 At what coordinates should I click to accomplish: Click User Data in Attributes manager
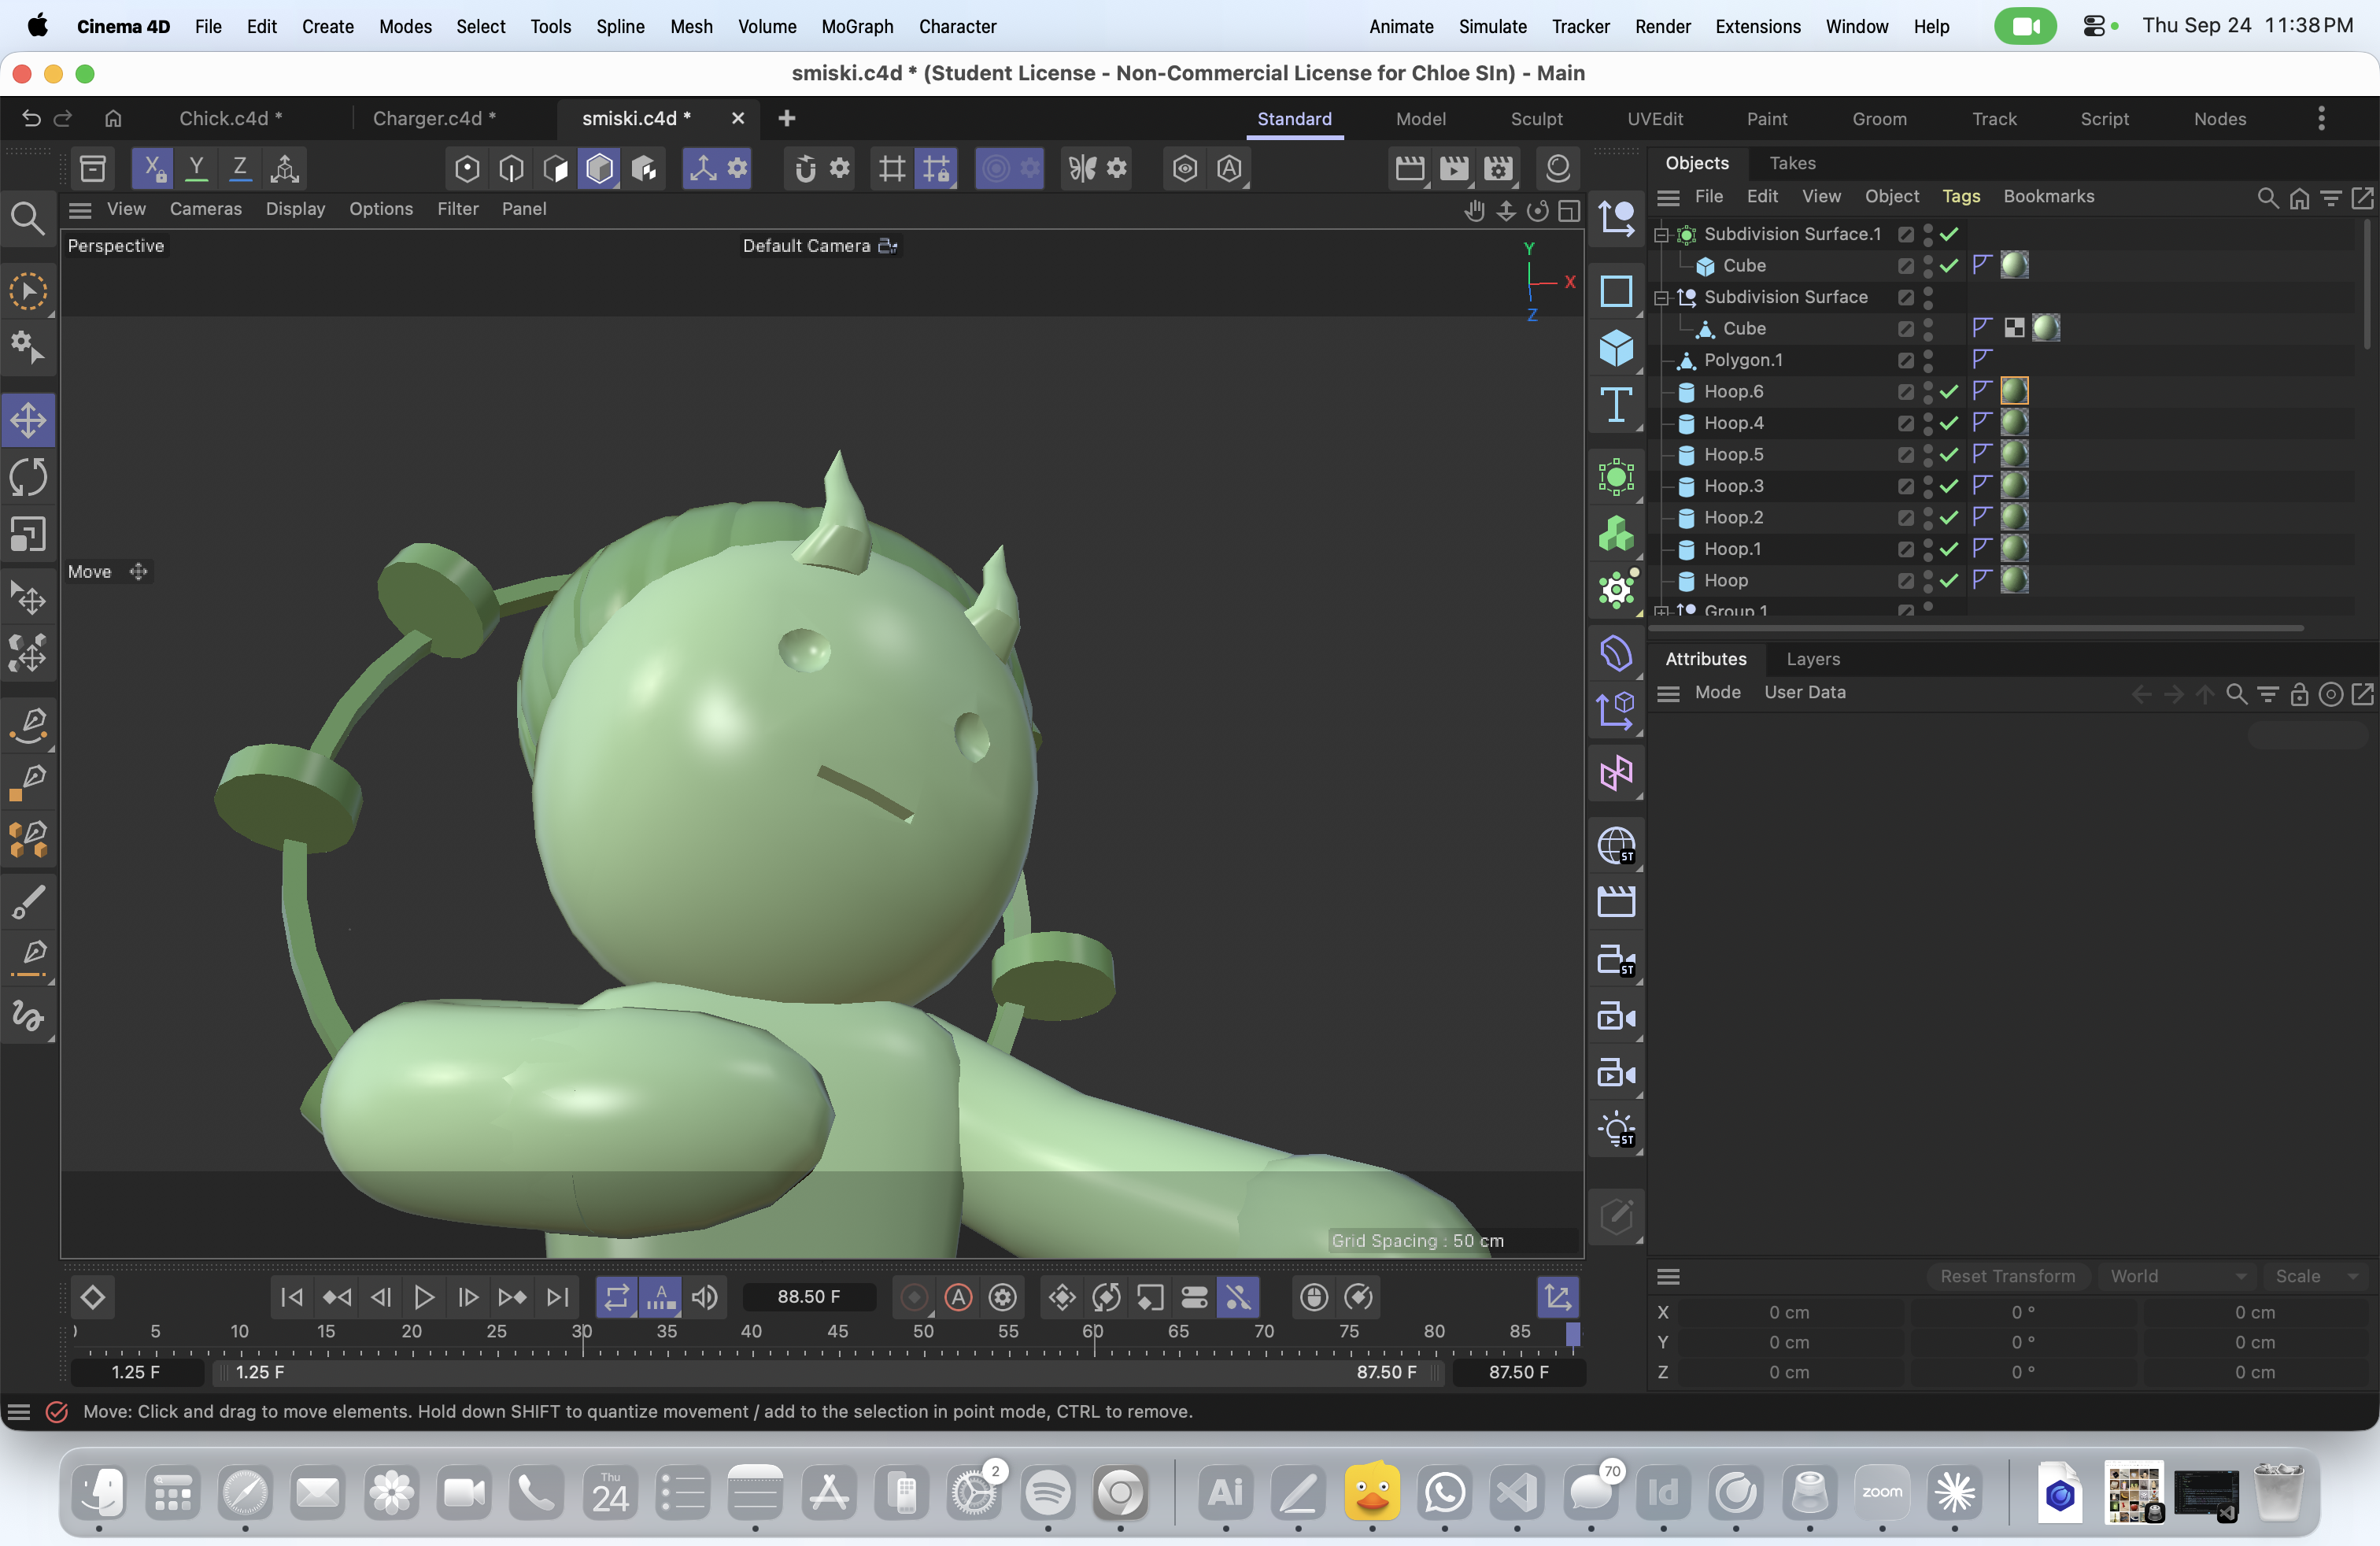coord(1804,693)
